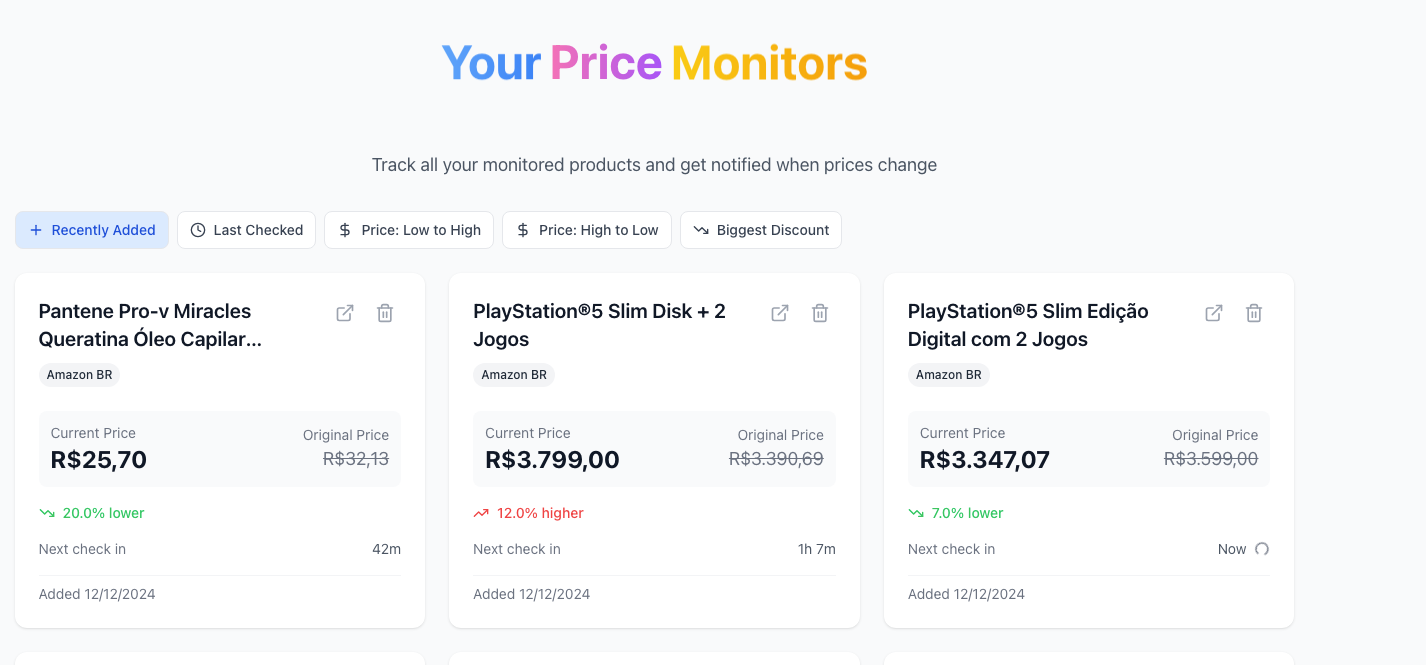Click the 7.0% lower discount label

pos(967,513)
